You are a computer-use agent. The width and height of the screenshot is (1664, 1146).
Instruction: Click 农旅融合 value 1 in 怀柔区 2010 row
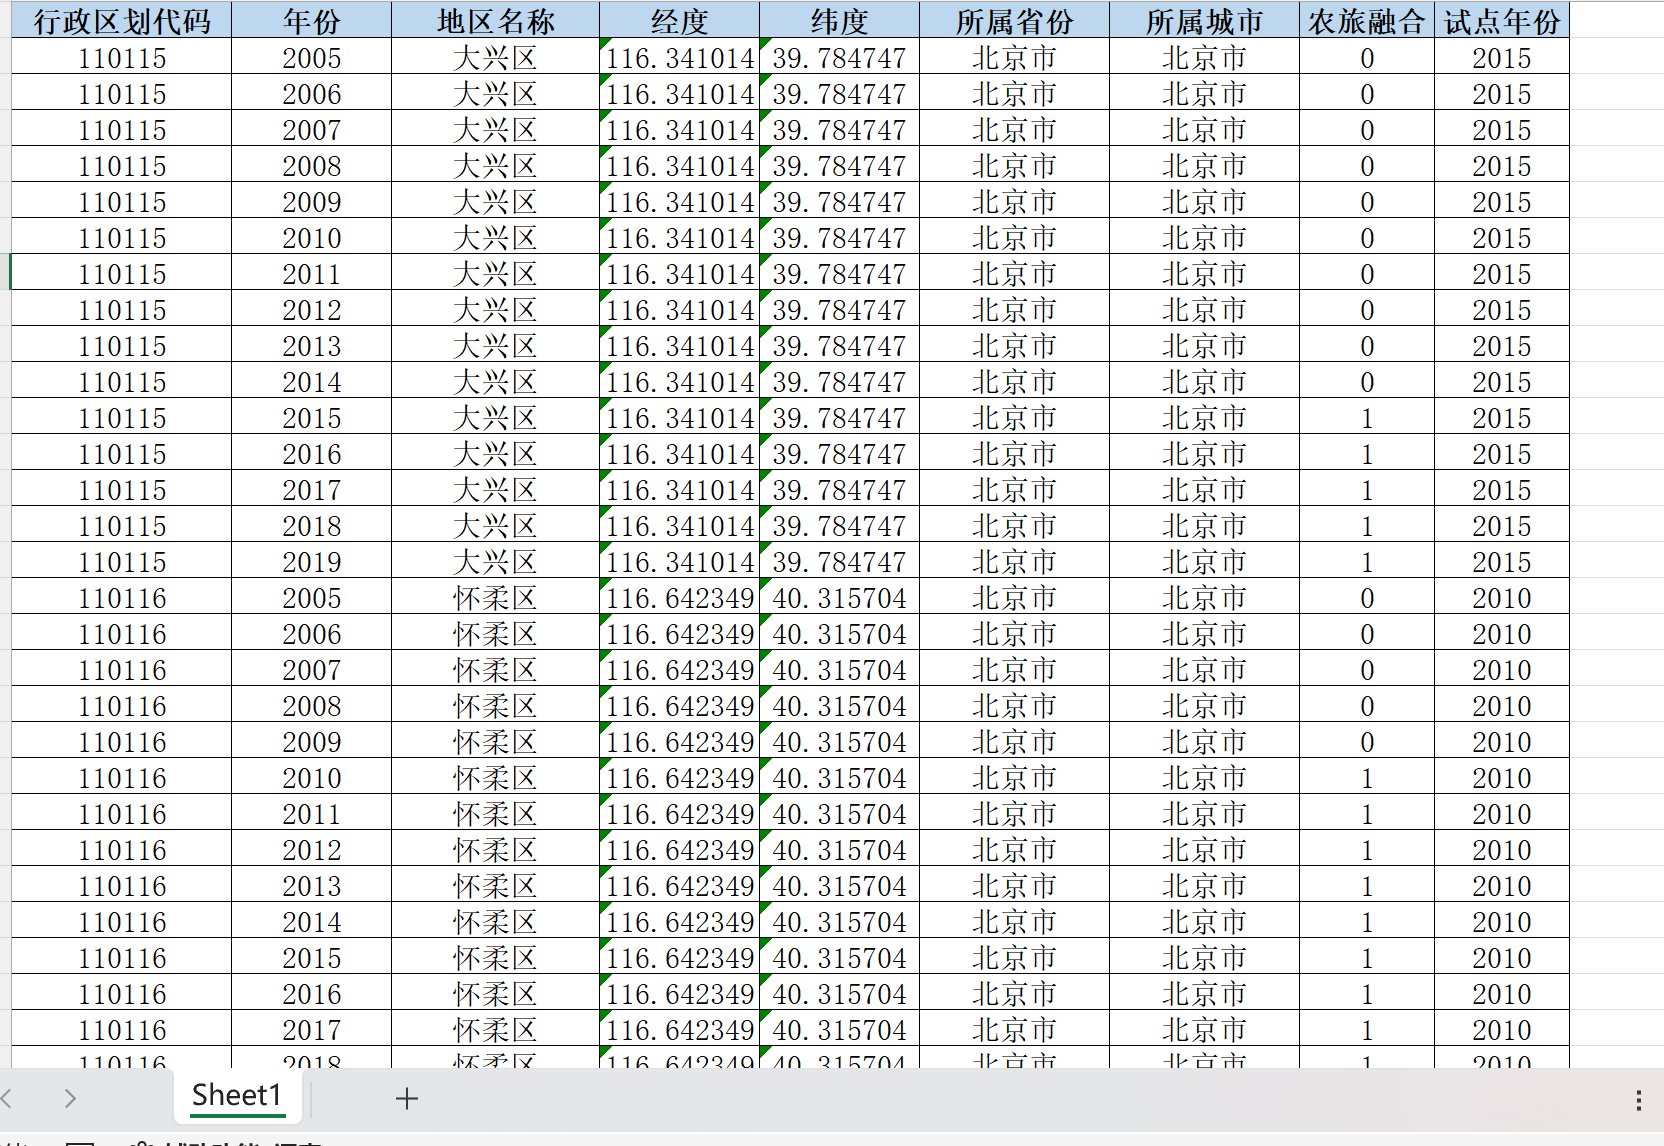coord(1367,778)
